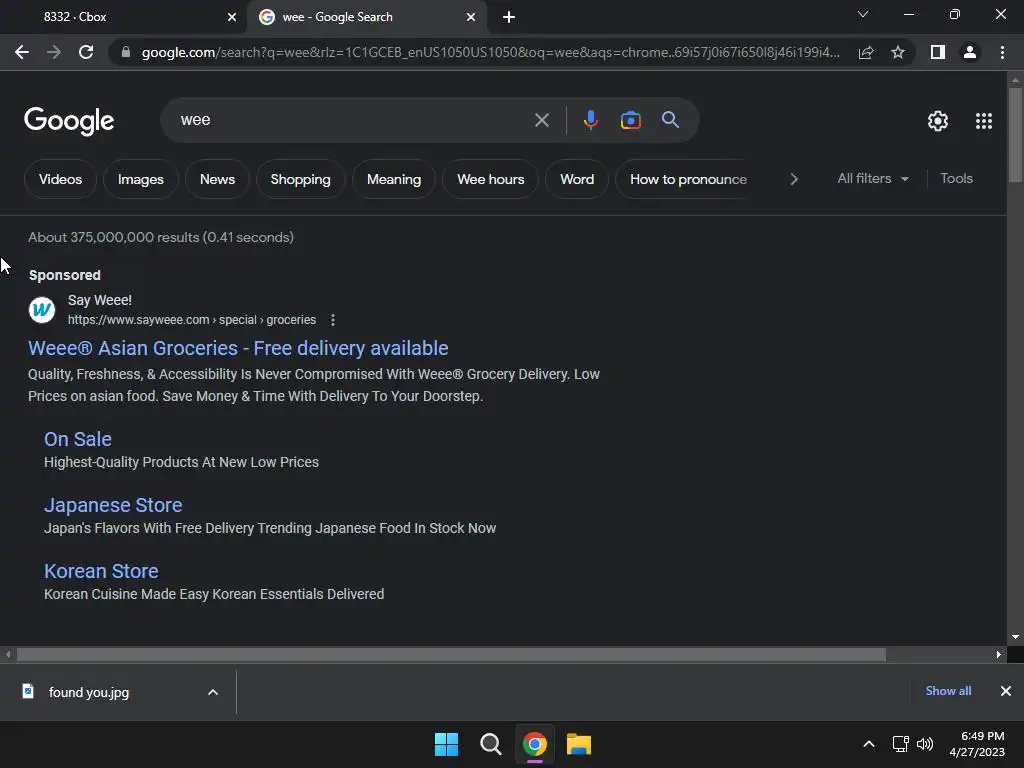Select the Word filter chip
Screen dimensions: 1024x768
click(577, 179)
